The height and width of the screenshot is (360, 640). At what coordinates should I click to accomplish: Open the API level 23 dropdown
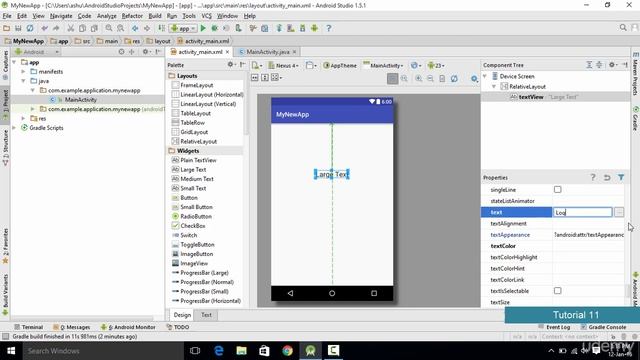(x=436, y=65)
